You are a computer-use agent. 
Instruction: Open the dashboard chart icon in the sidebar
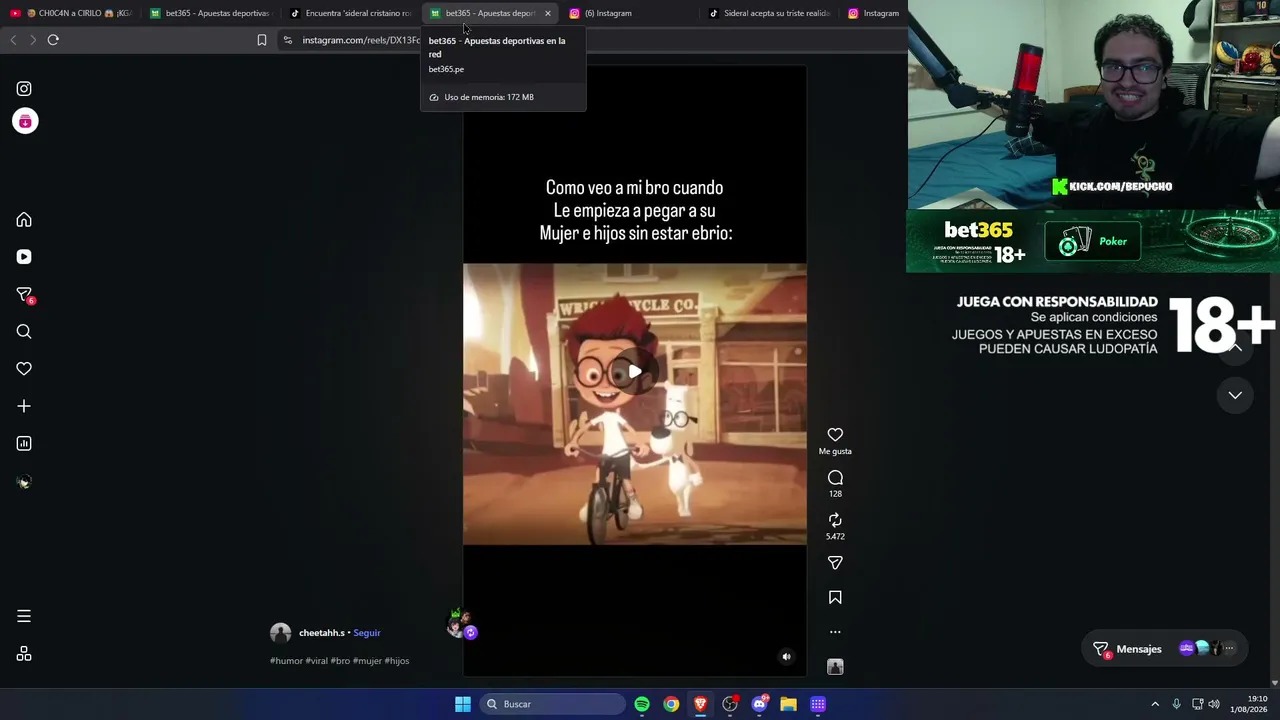point(24,443)
